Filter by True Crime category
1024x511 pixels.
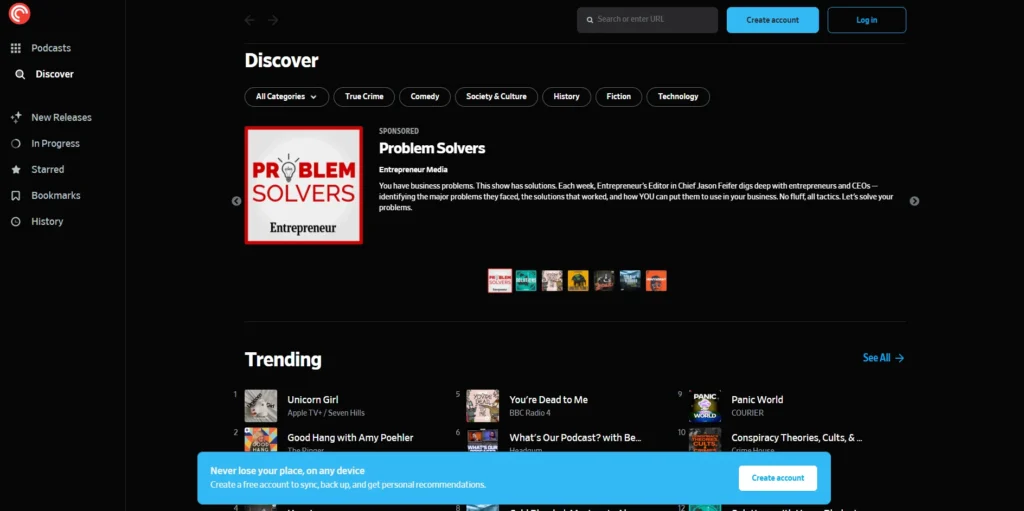click(364, 97)
